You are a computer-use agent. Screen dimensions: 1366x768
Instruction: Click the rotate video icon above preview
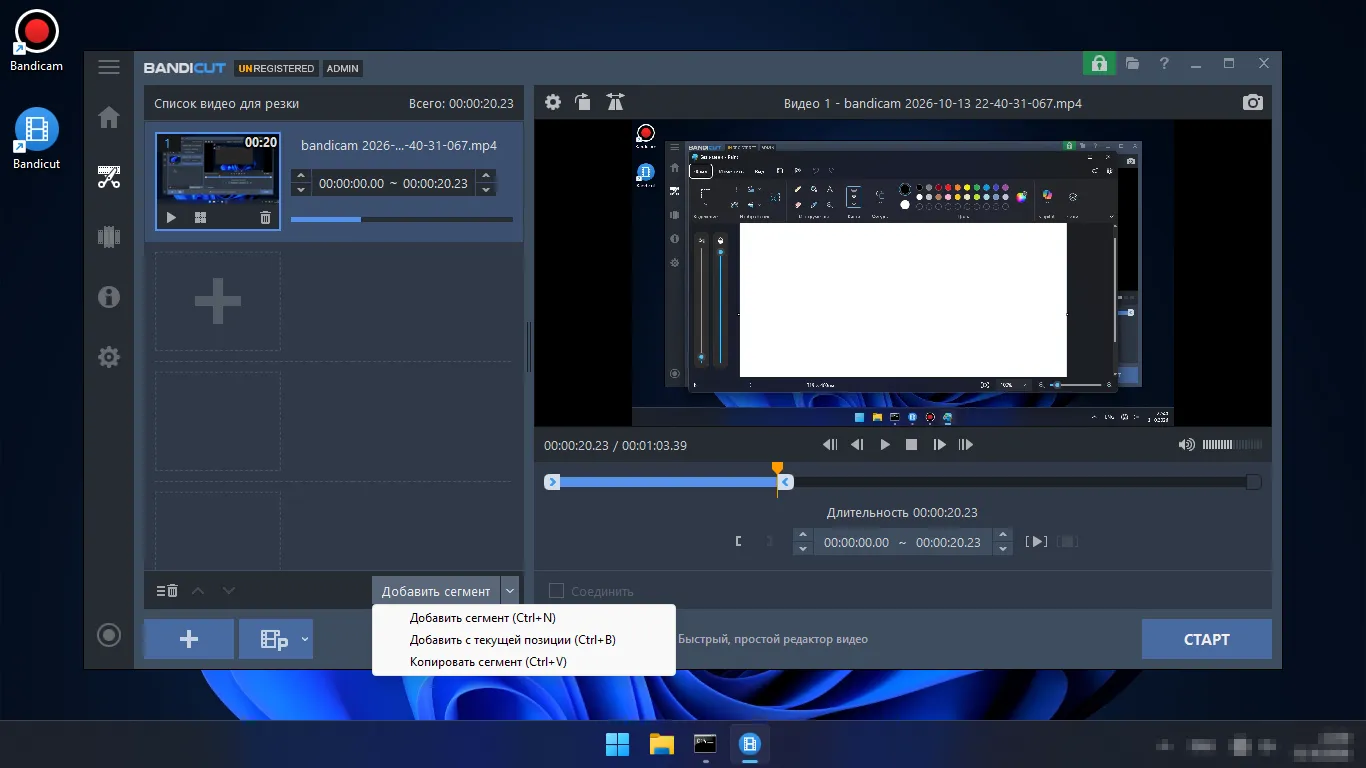click(583, 102)
